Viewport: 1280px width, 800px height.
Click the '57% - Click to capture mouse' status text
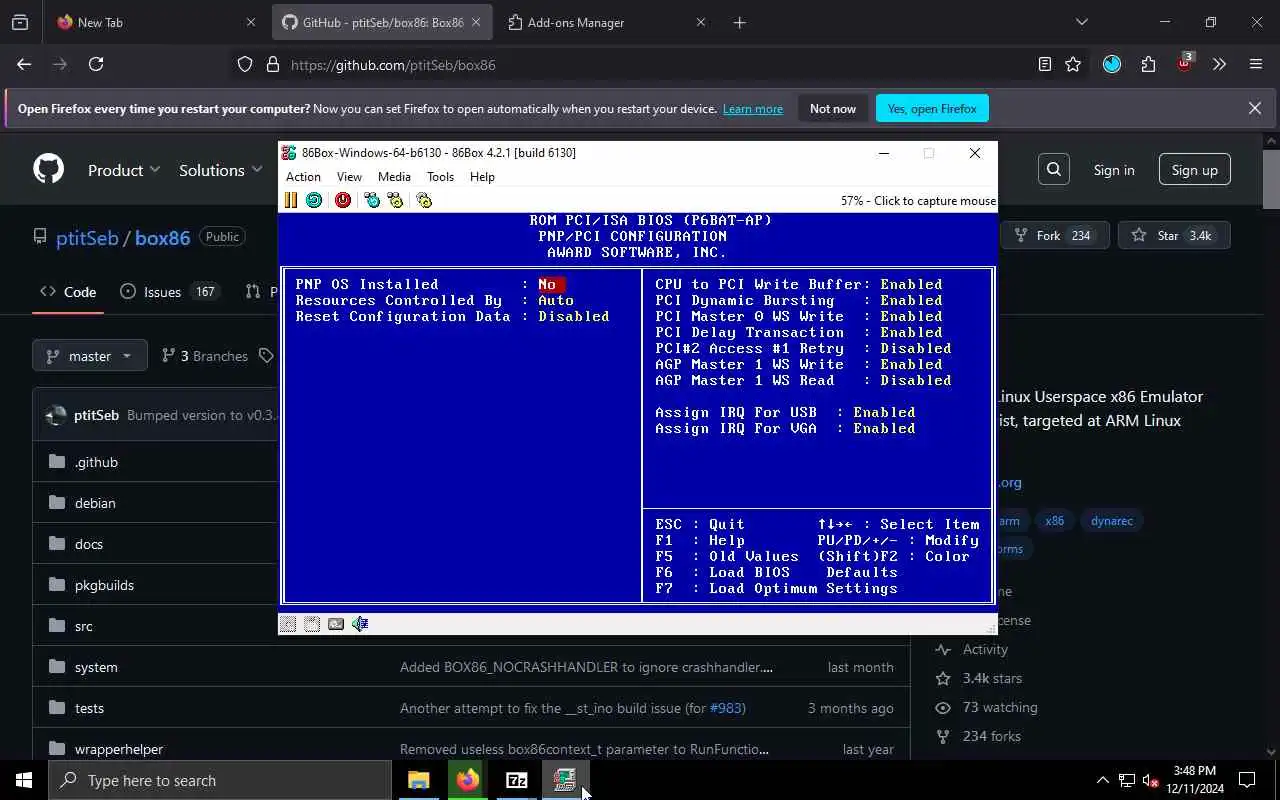pyautogui.click(x=918, y=201)
